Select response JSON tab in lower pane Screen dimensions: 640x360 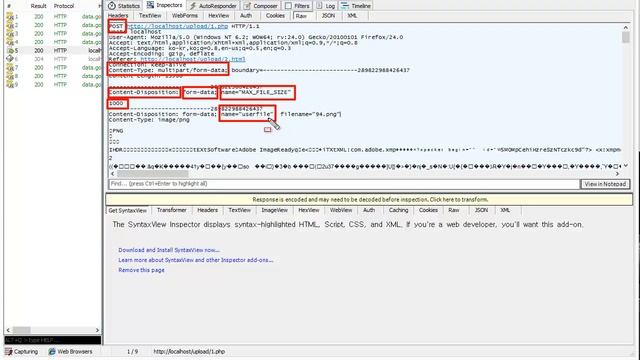click(481, 210)
